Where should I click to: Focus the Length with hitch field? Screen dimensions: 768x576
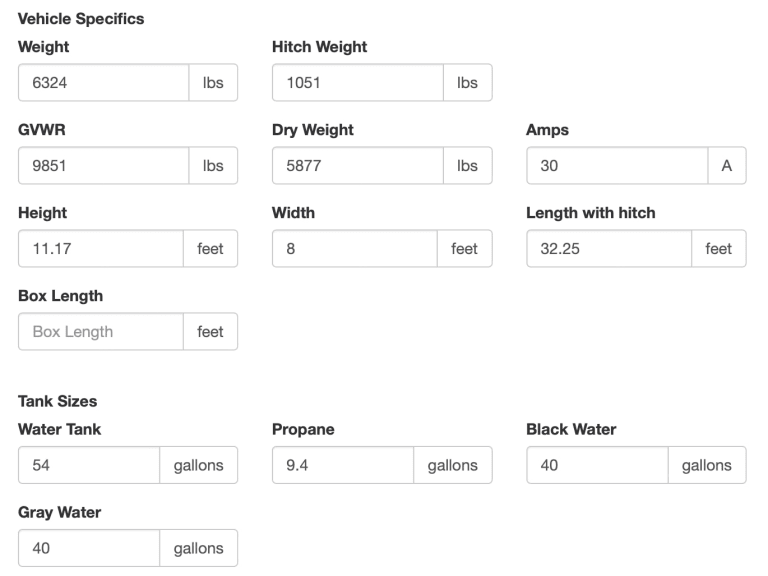tap(608, 249)
